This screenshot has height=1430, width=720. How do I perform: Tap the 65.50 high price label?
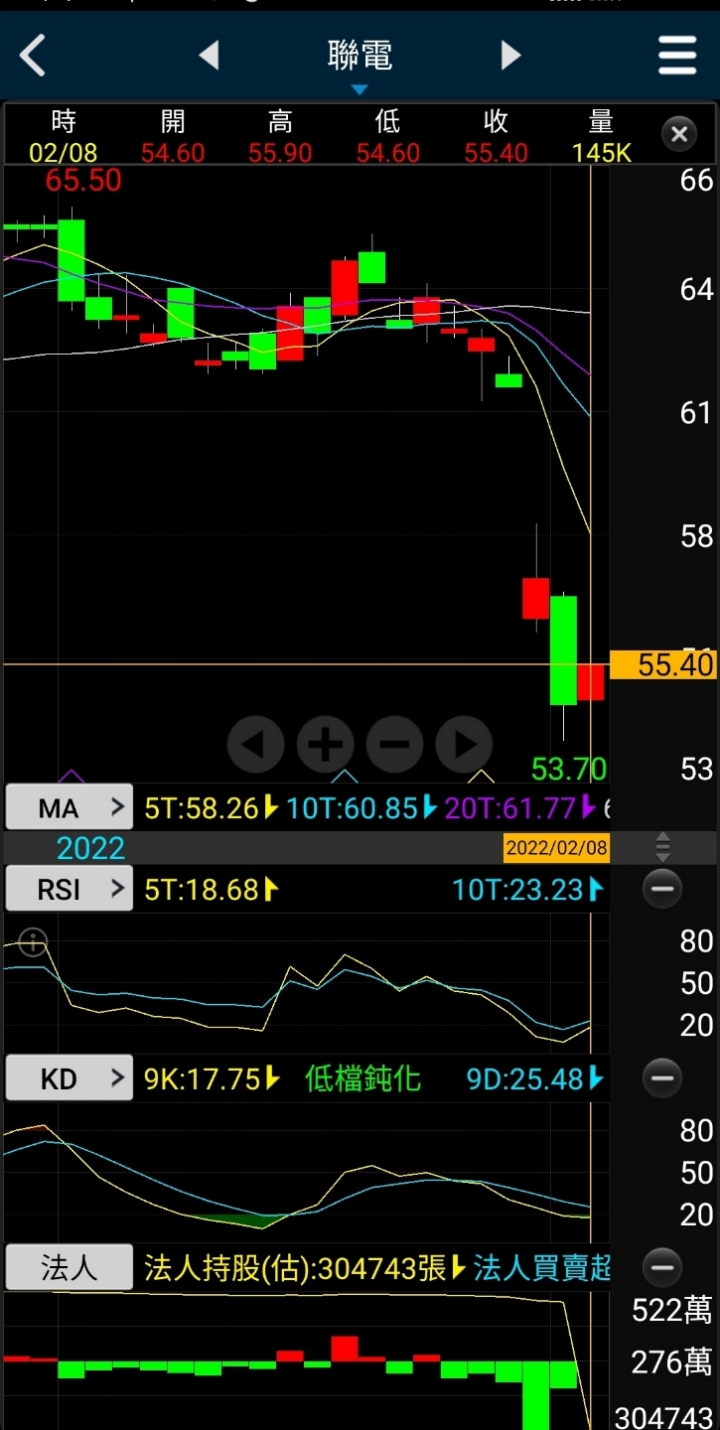click(84, 181)
